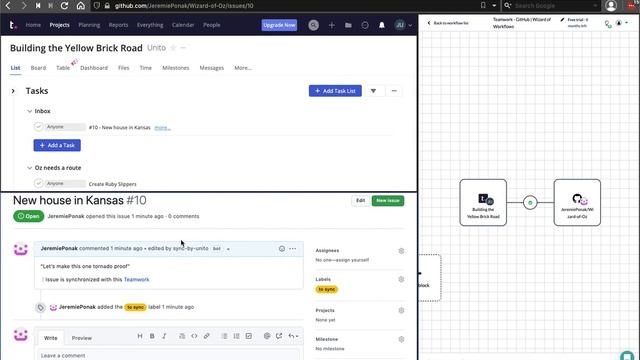
Task: Add a task list checkbox icon in editor
Action: click(249, 336)
